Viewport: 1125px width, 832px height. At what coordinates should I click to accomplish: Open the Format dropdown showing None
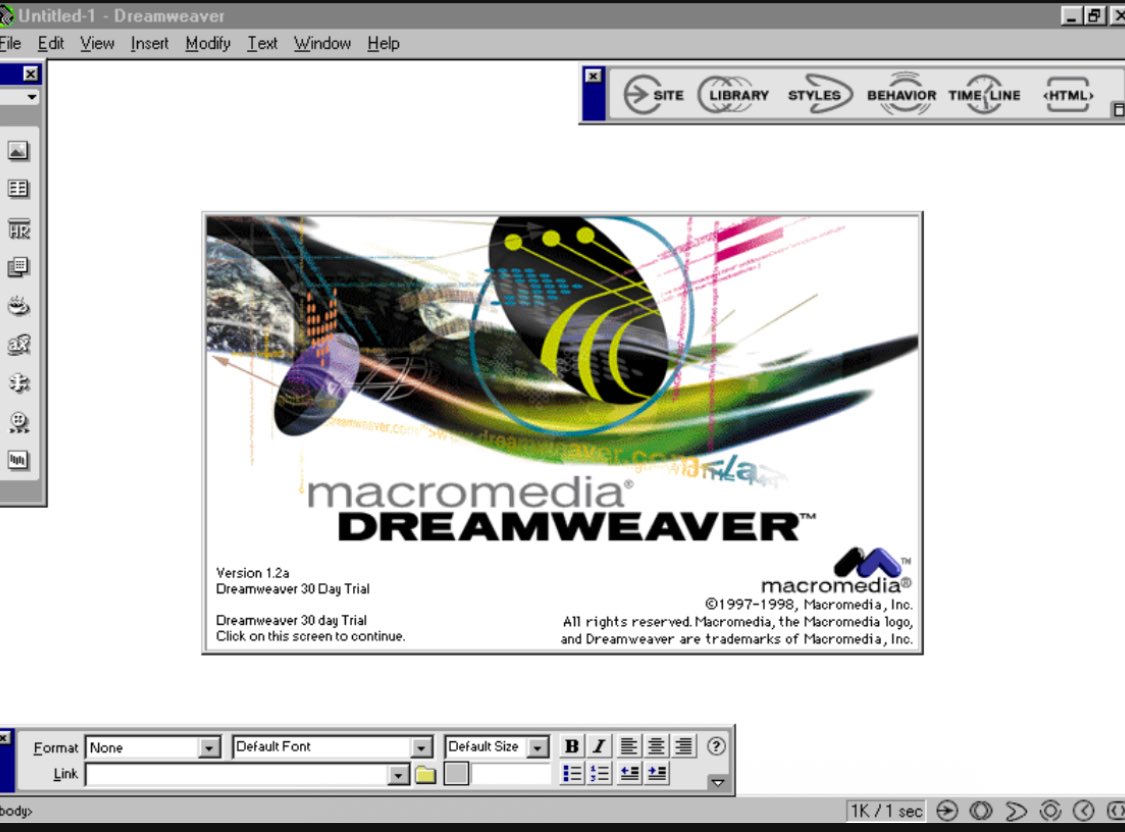pyautogui.click(x=209, y=747)
